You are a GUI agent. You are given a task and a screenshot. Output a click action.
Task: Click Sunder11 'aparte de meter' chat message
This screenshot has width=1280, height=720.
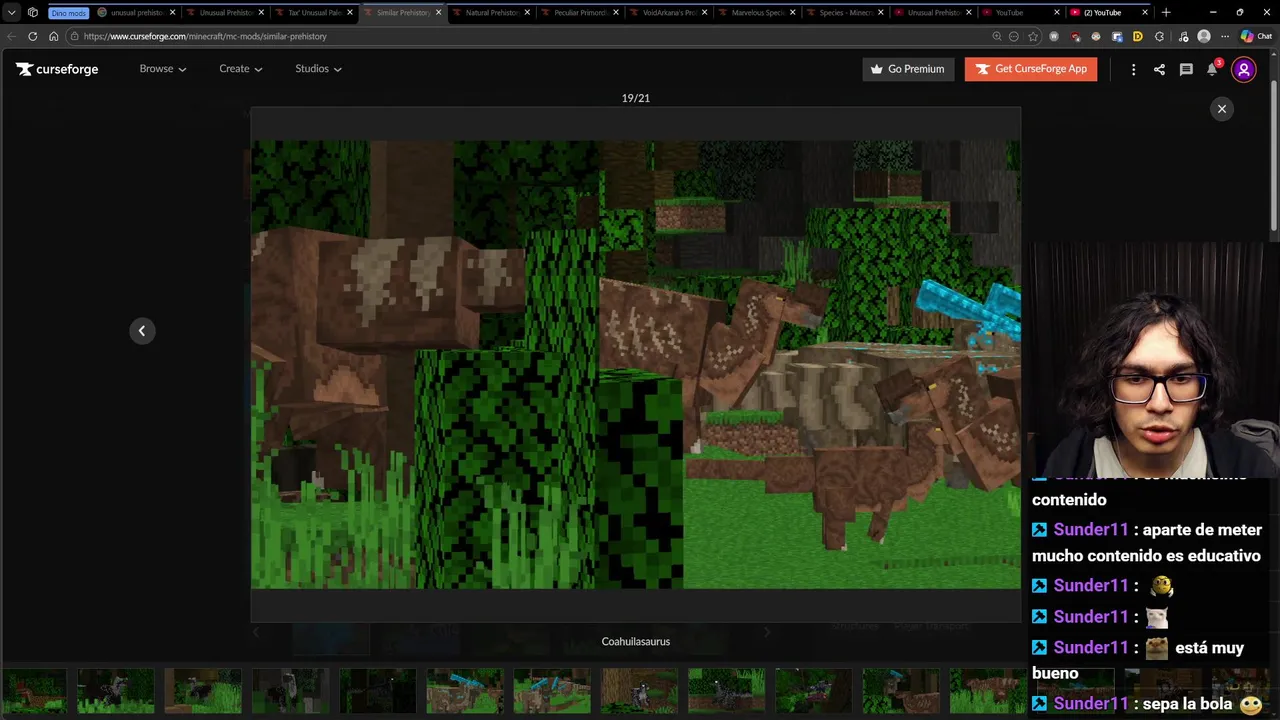[1147, 543]
